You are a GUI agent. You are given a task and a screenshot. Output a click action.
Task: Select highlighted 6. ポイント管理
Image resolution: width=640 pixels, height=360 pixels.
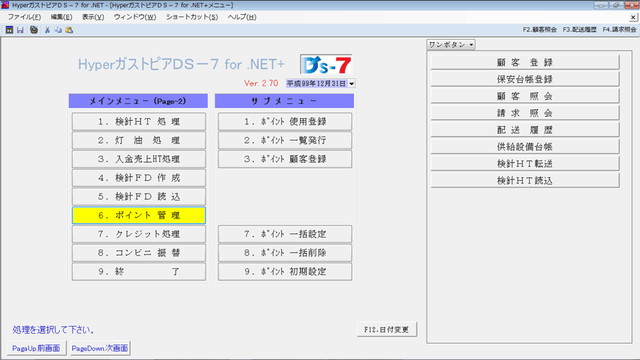pyautogui.click(x=139, y=216)
